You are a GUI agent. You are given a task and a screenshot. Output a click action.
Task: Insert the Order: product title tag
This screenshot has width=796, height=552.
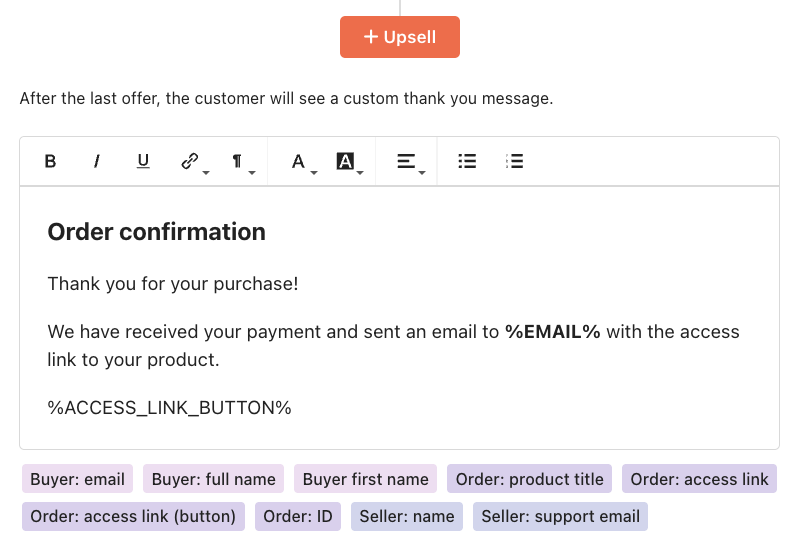click(x=529, y=479)
